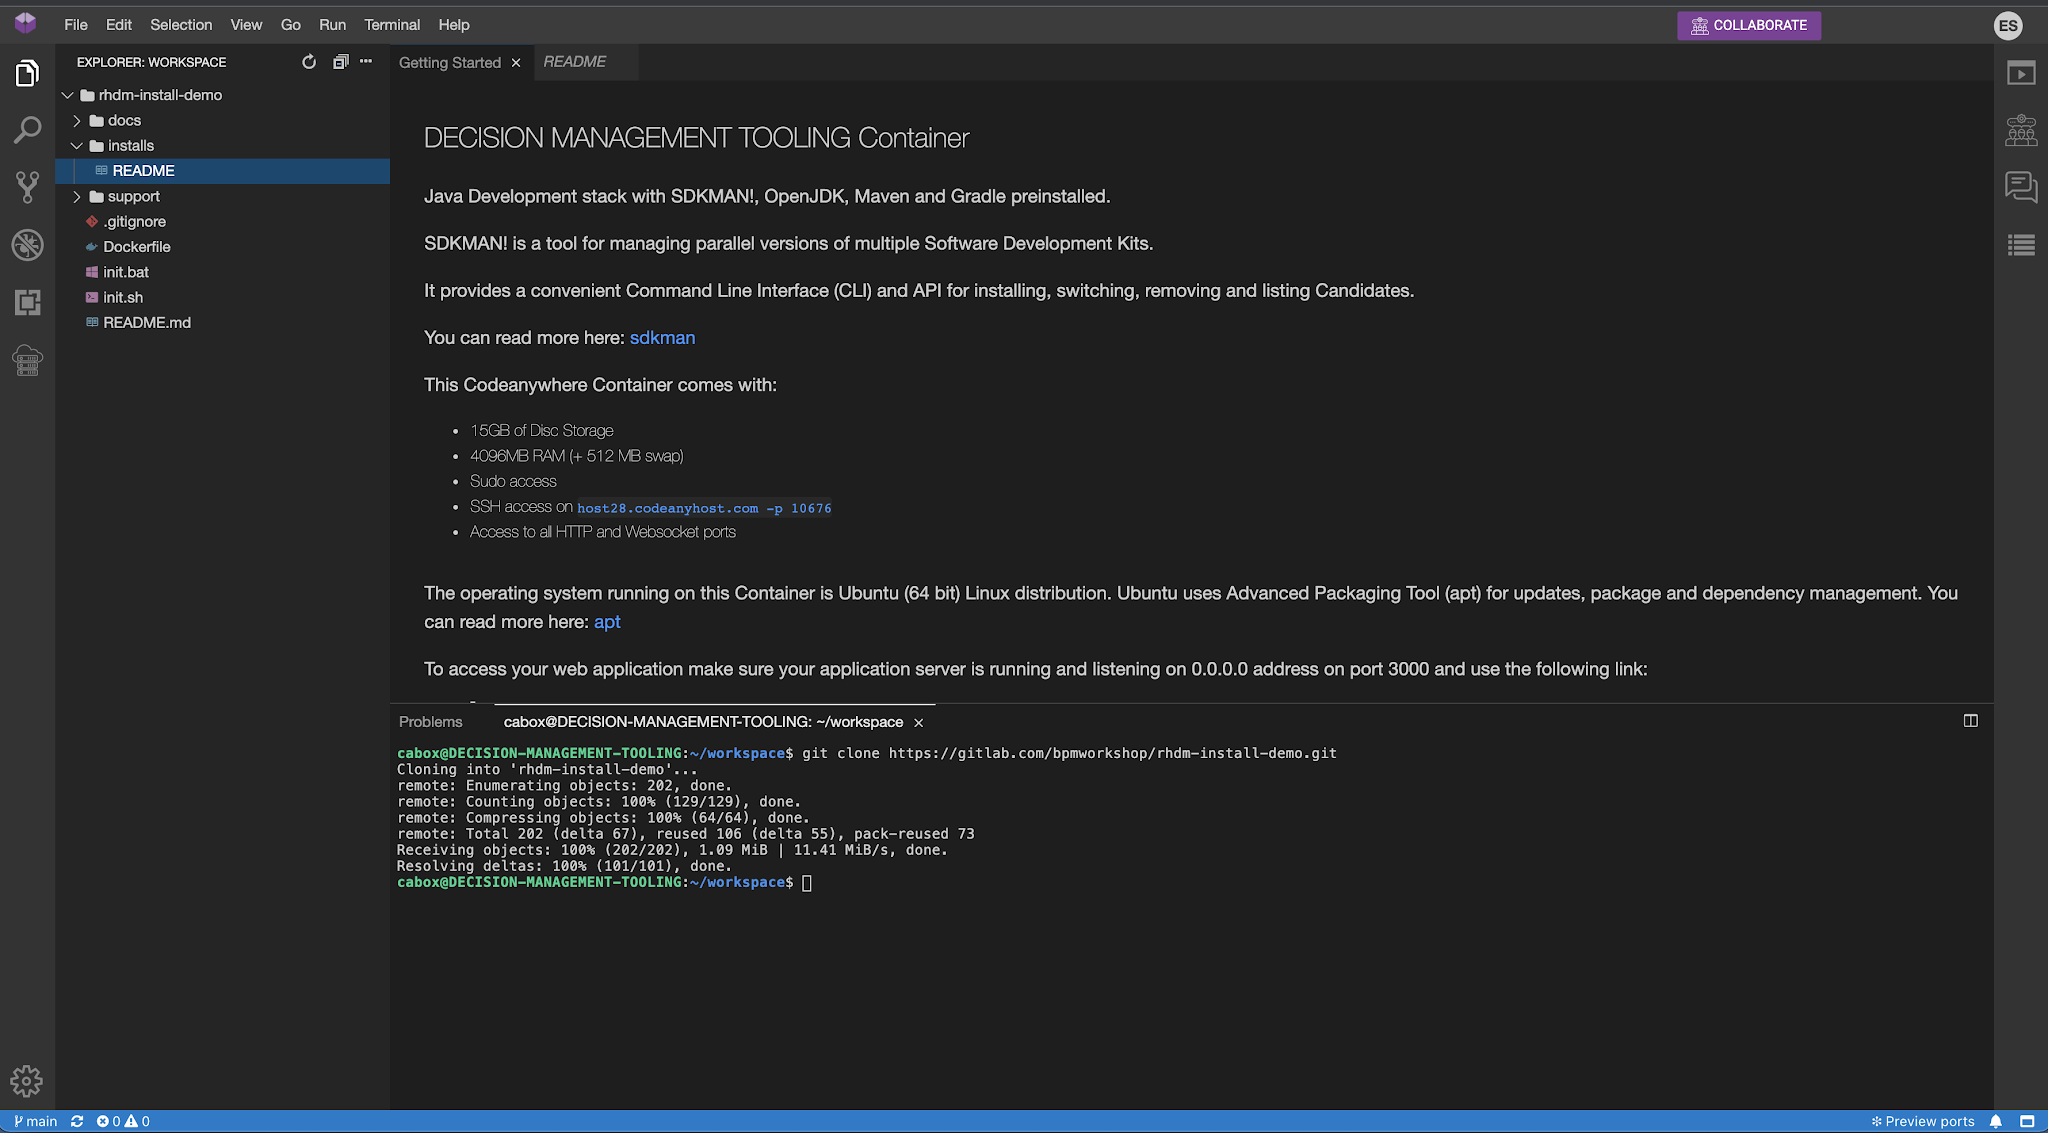Switch to the Getting Started tab

[x=450, y=63]
